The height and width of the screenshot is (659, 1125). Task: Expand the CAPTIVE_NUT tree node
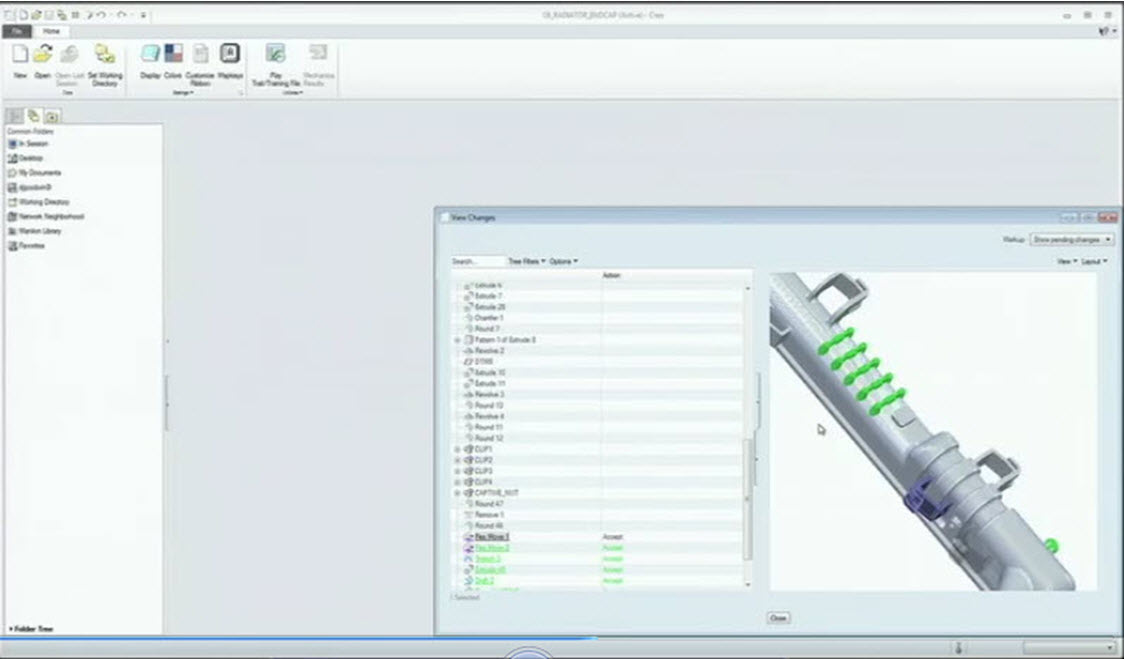pyautogui.click(x=457, y=493)
